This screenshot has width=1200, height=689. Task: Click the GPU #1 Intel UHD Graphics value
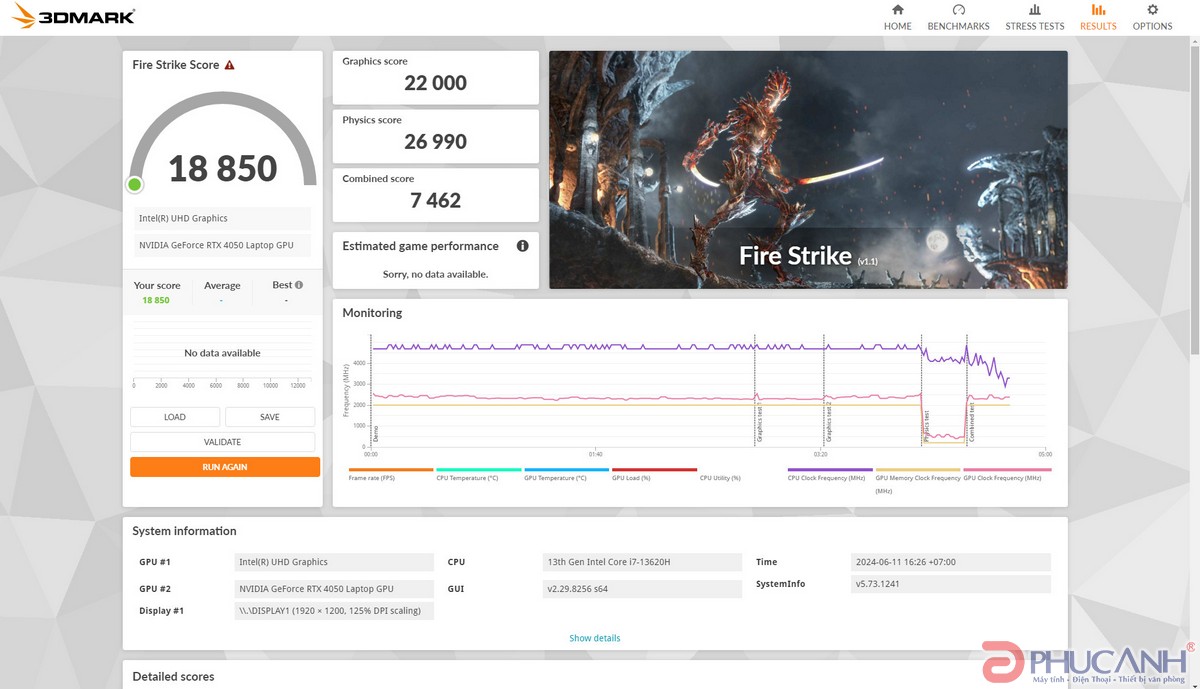[x=334, y=562]
